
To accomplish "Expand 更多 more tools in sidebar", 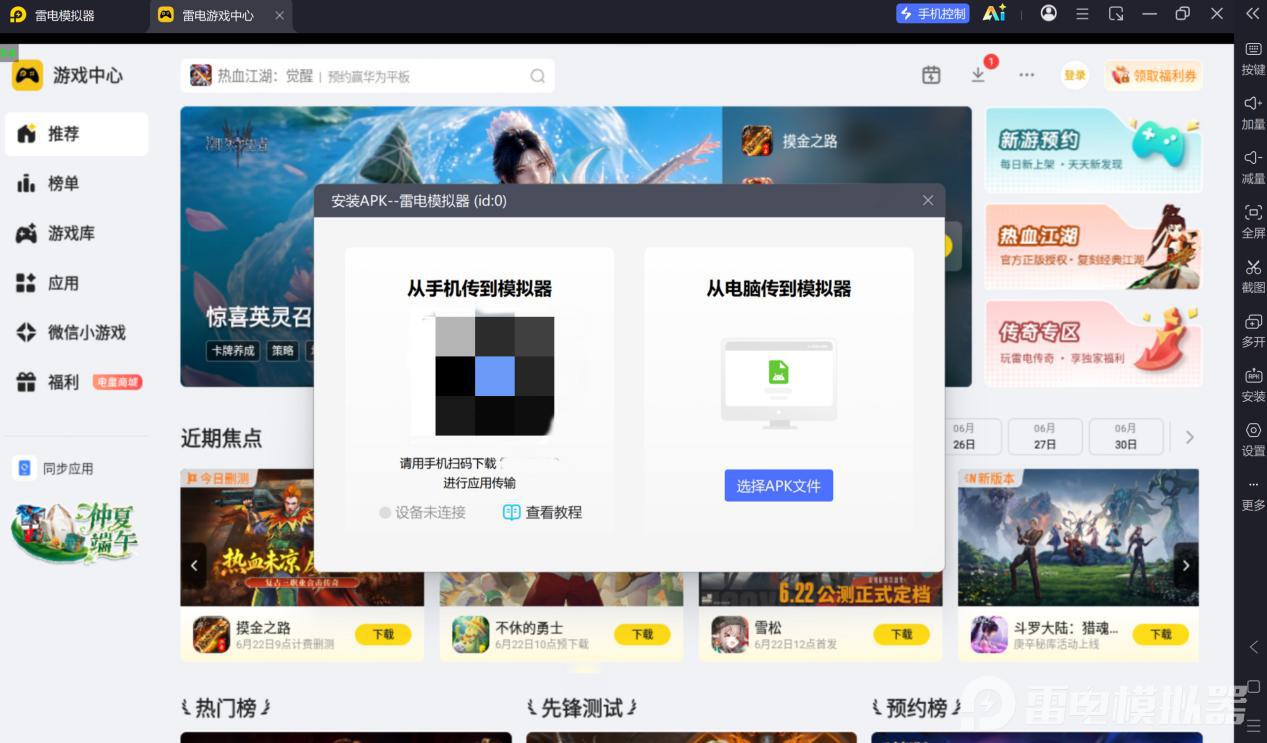I will 1253,485.
